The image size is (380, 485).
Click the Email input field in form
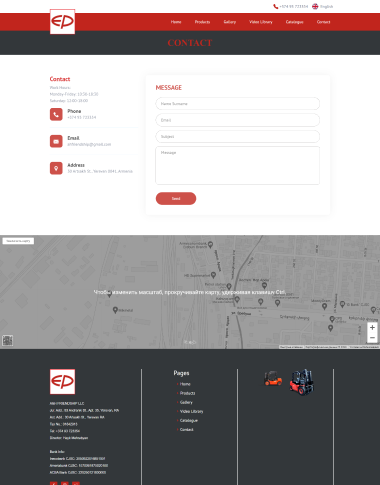click(237, 120)
